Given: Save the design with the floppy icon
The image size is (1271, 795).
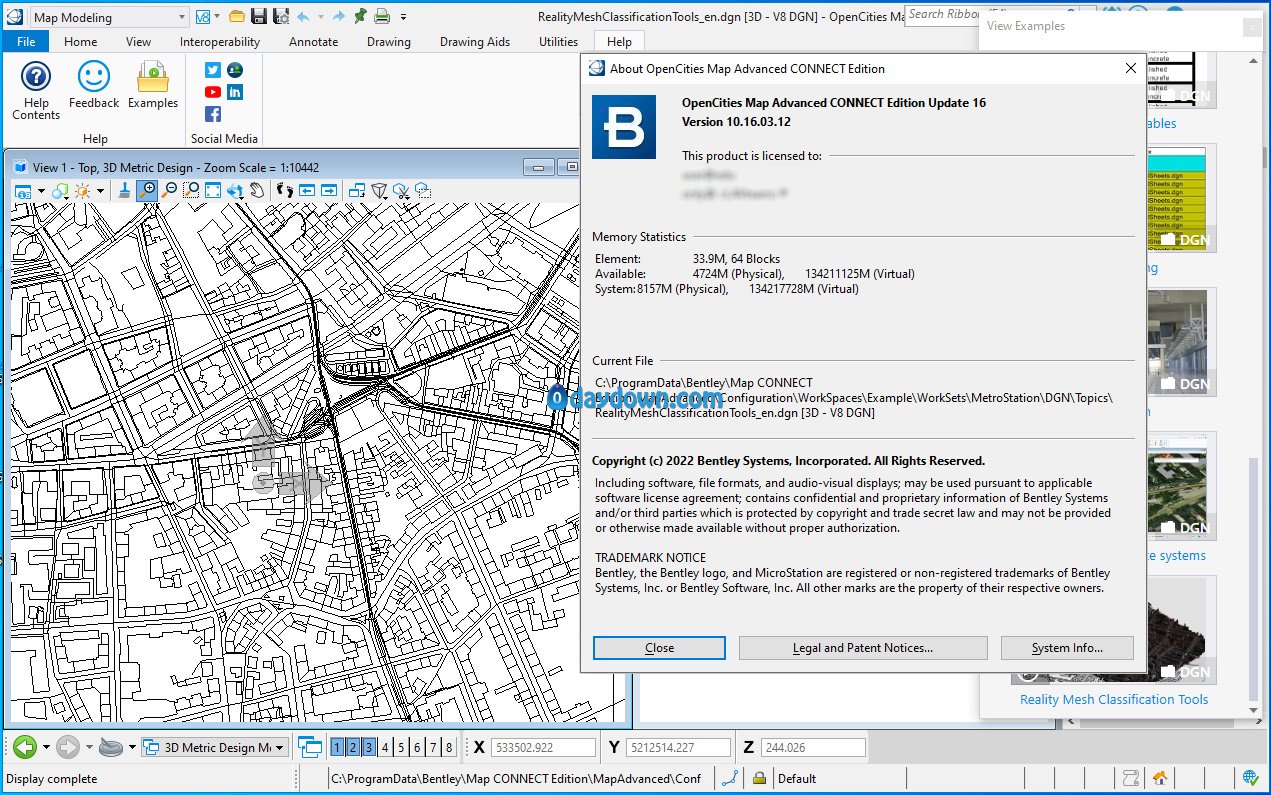Looking at the screenshot, I should point(259,16).
